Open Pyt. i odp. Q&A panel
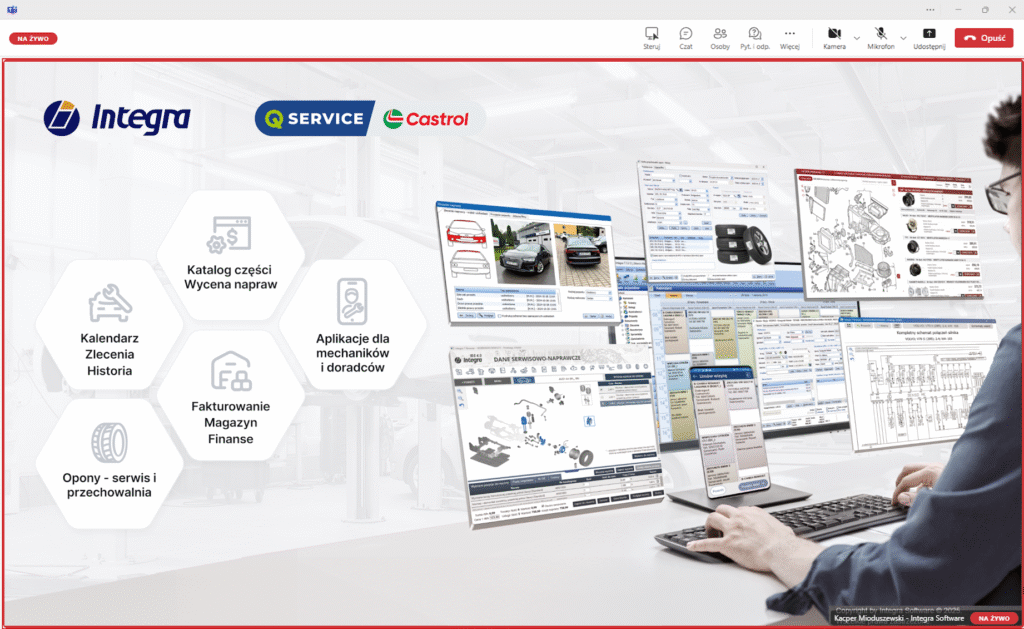Image resolution: width=1024 pixels, height=629 pixels. point(754,39)
